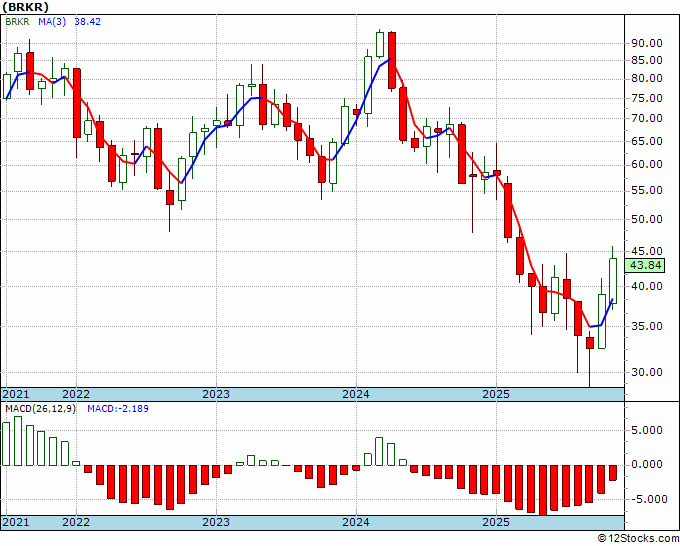Select the moving average value 38.42
Viewport: 680px width, 546px height.
click(x=88, y=21)
